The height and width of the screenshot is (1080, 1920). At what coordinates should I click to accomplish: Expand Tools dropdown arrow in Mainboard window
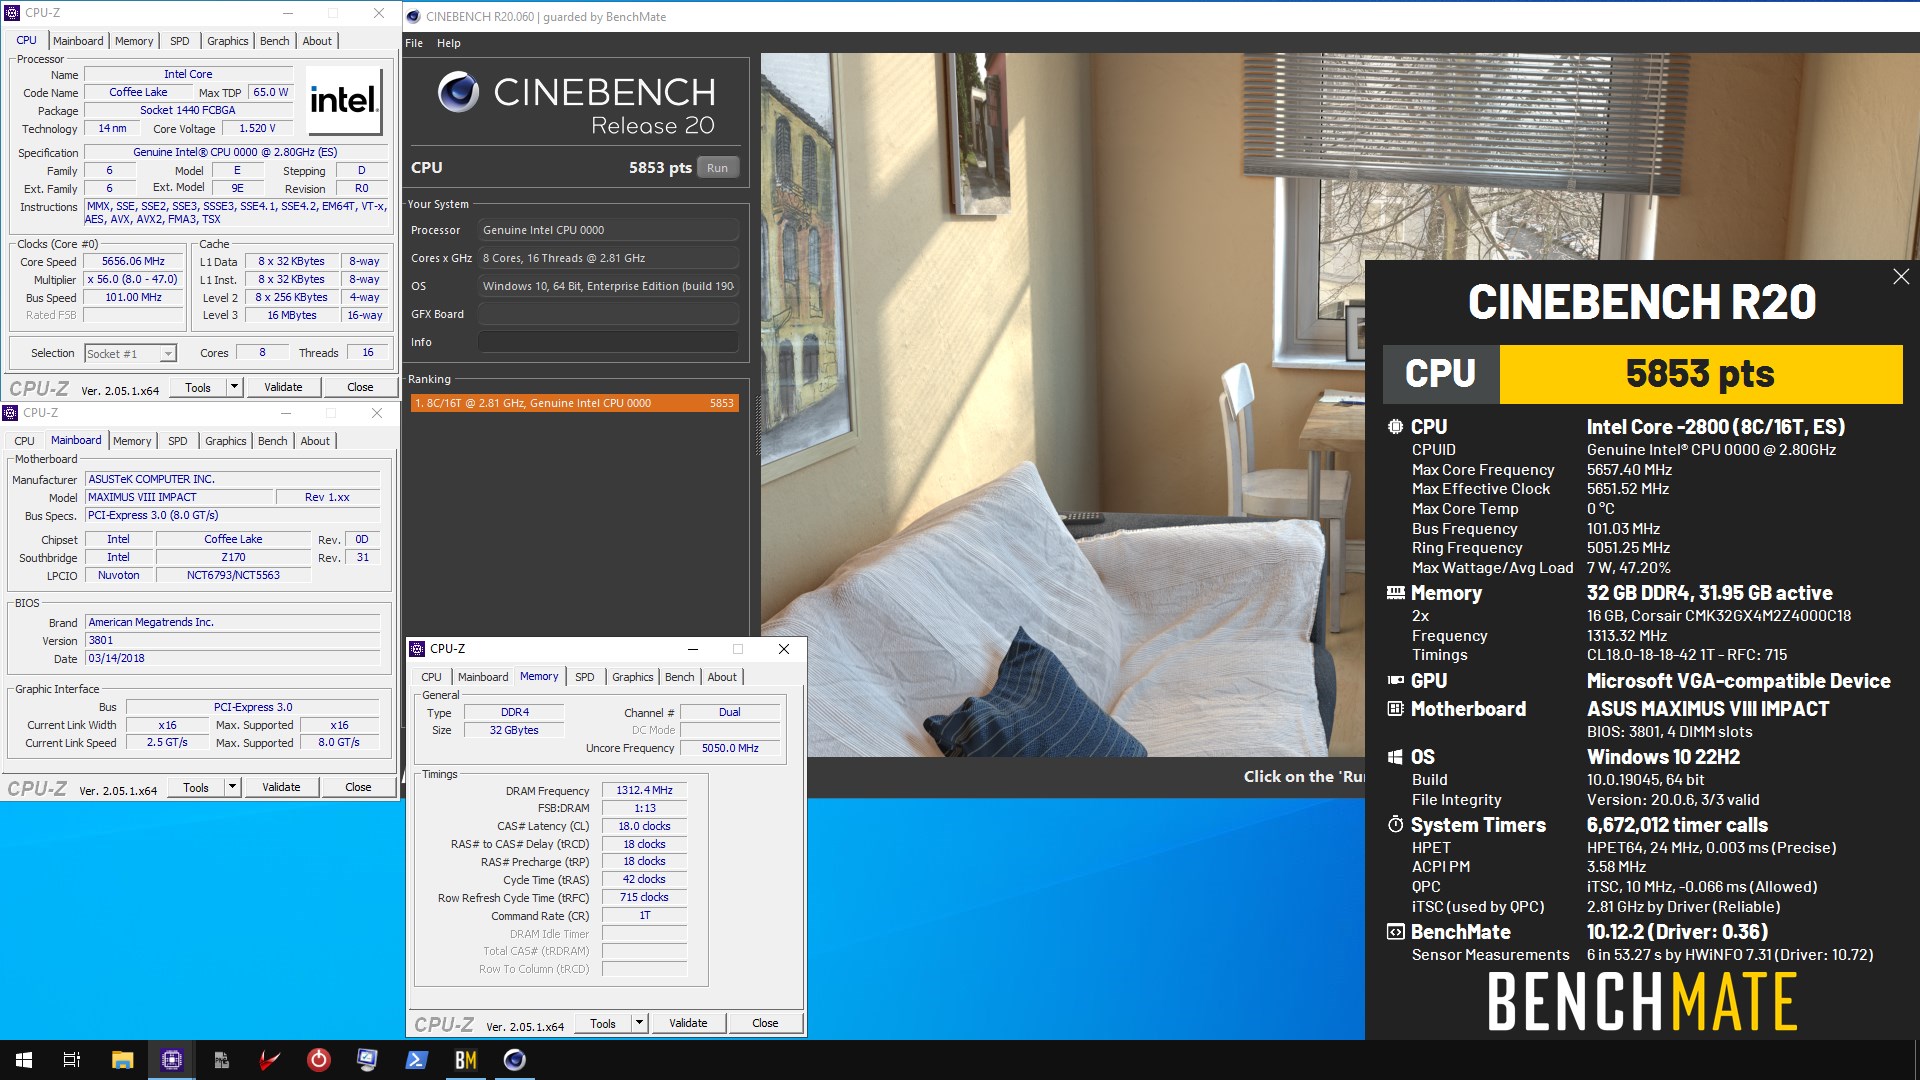pyautogui.click(x=232, y=787)
